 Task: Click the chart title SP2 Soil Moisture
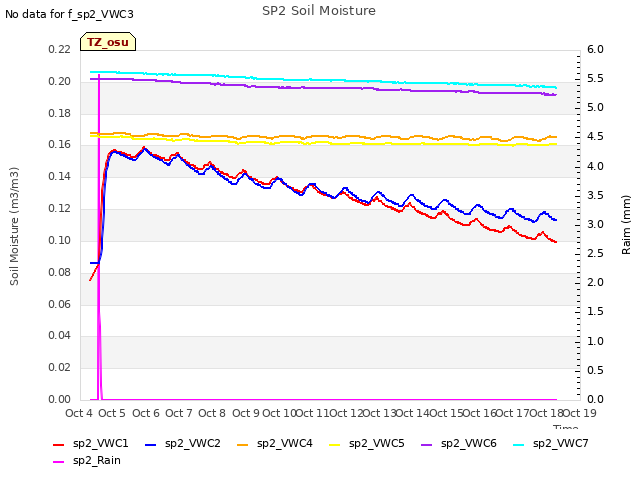pyautogui.click(x=319, y=11)
